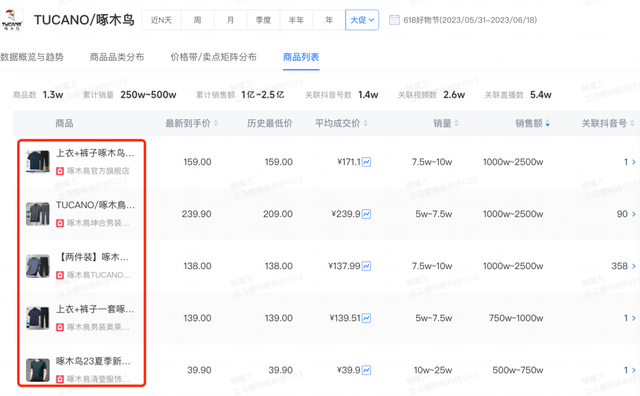This screenshot has width=640, height=396.
Task: Select the 半年 time range
Action: [x=296, y=20]
